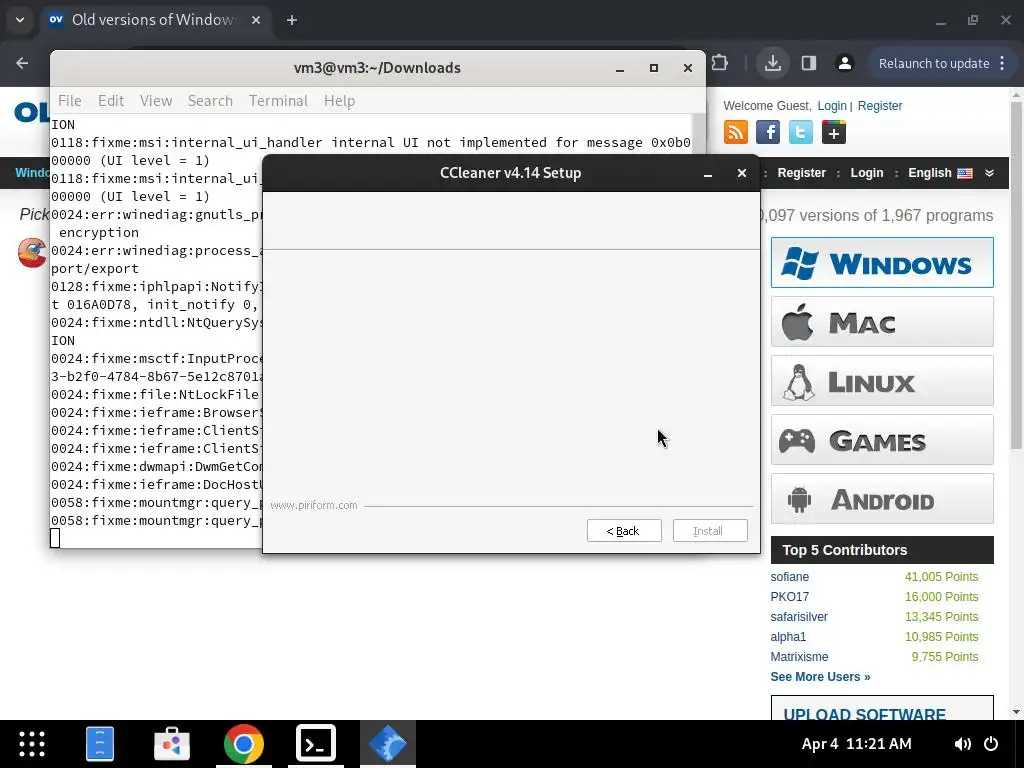
Task: Launch the Files app from taskbar
Action: tap(100, 744)
